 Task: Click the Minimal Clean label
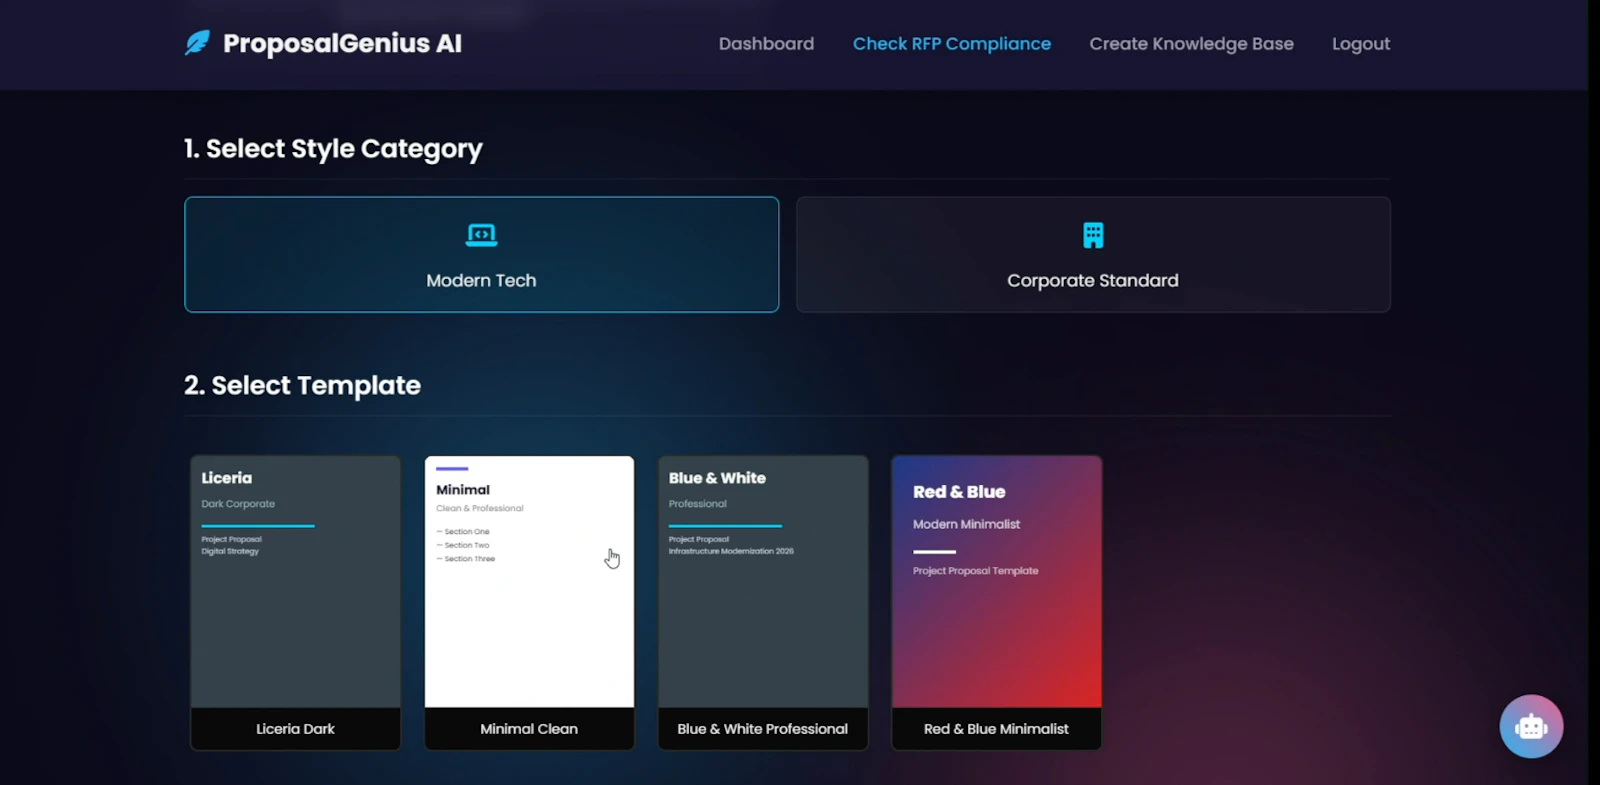pyautogui.click(x=529, y=729)
